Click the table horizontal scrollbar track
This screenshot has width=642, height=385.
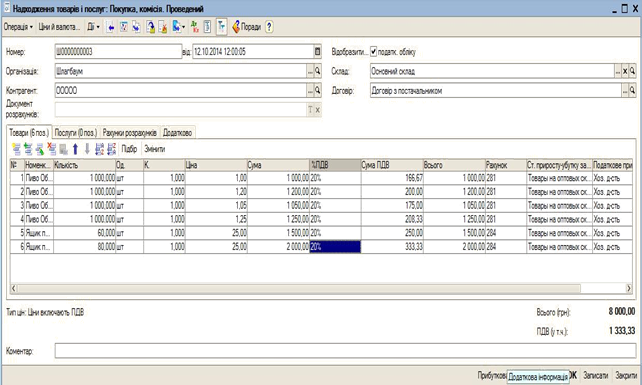pos(299,288)
